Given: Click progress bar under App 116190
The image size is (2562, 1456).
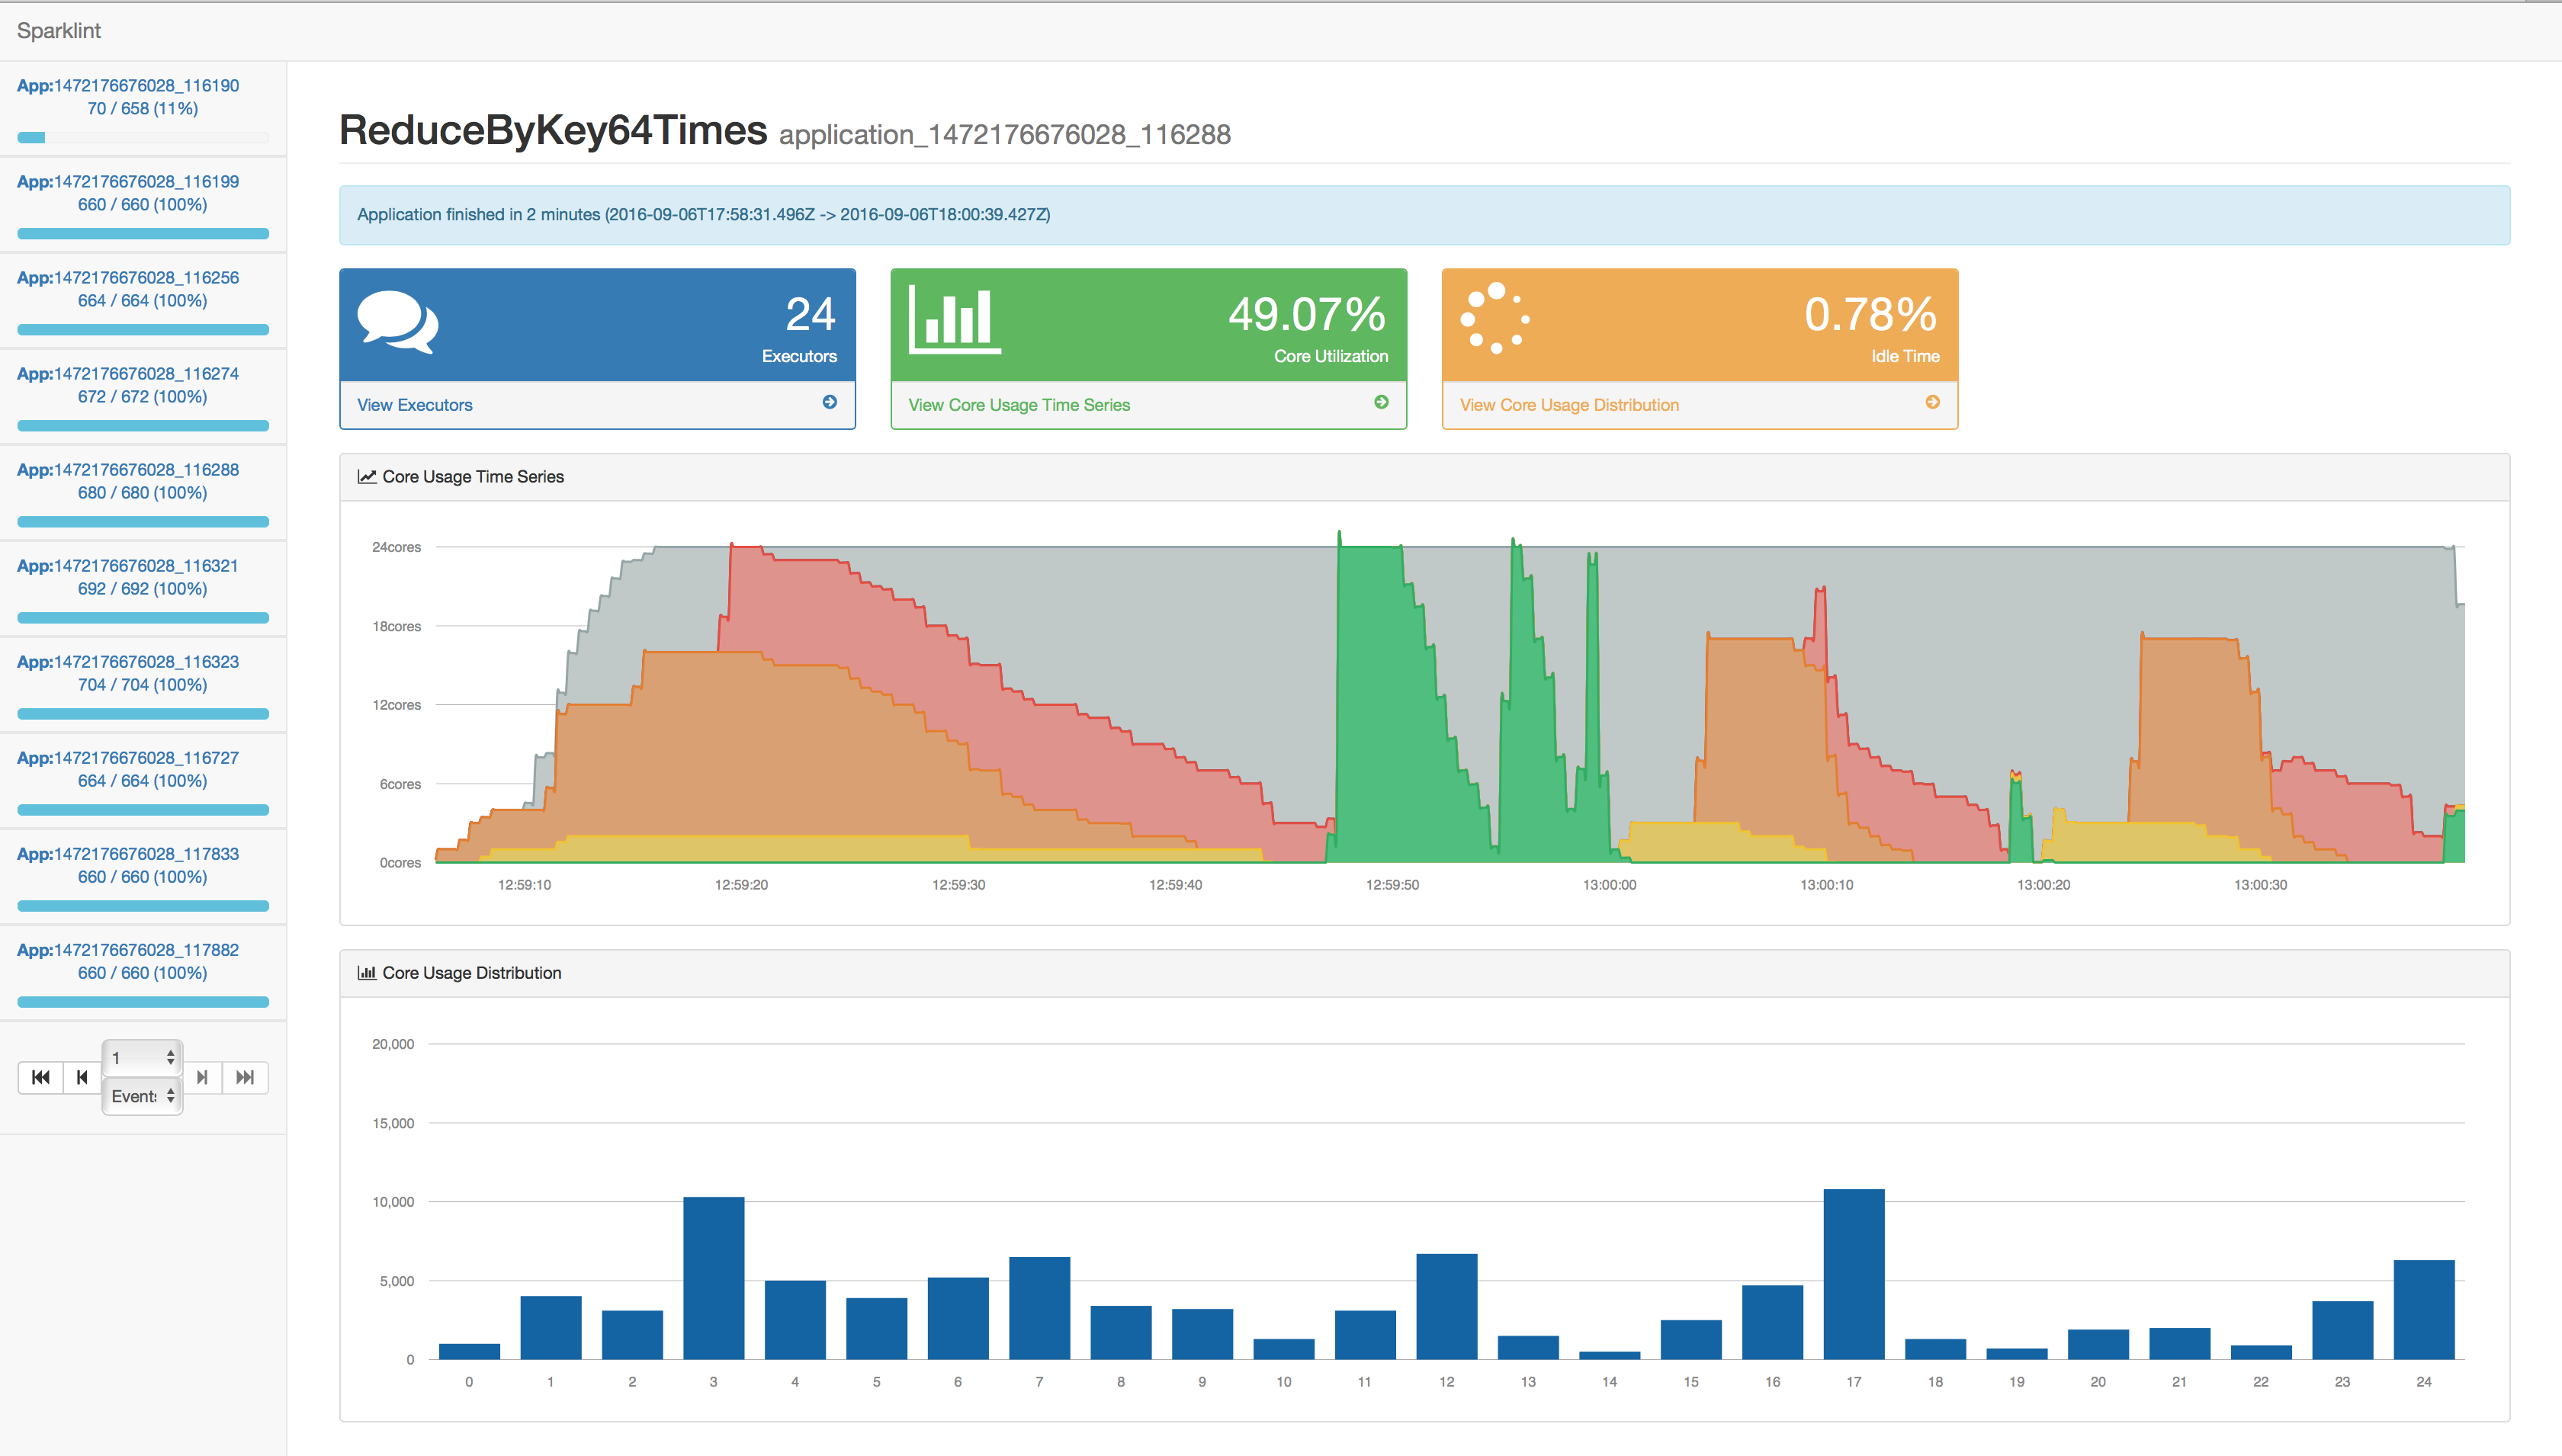Looking at the screenshot, I should 142,138.
